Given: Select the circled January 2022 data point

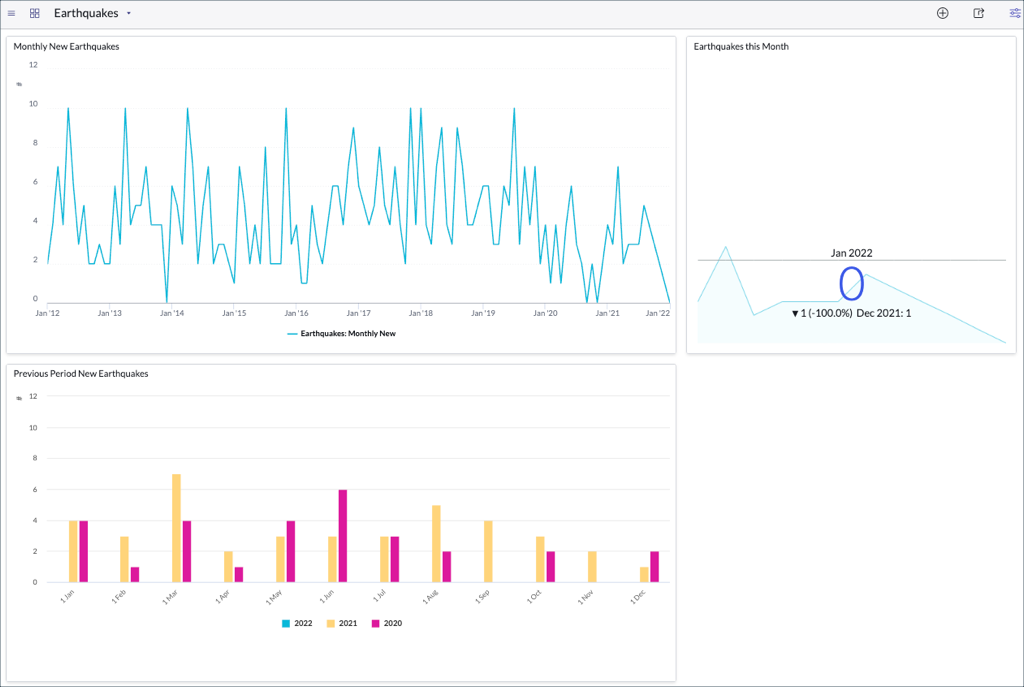Looking at the screenshot, I should pyautogui.click(x=852, y=283).
